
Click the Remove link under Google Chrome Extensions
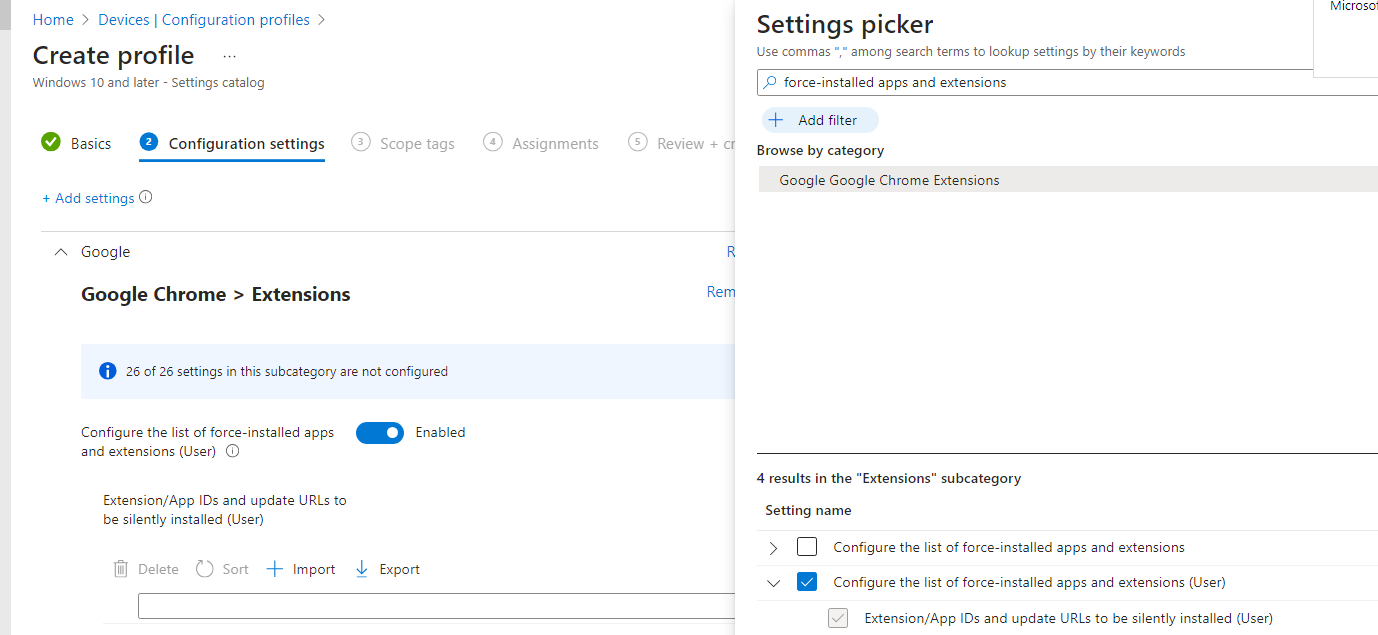click(x=721, y=292)
